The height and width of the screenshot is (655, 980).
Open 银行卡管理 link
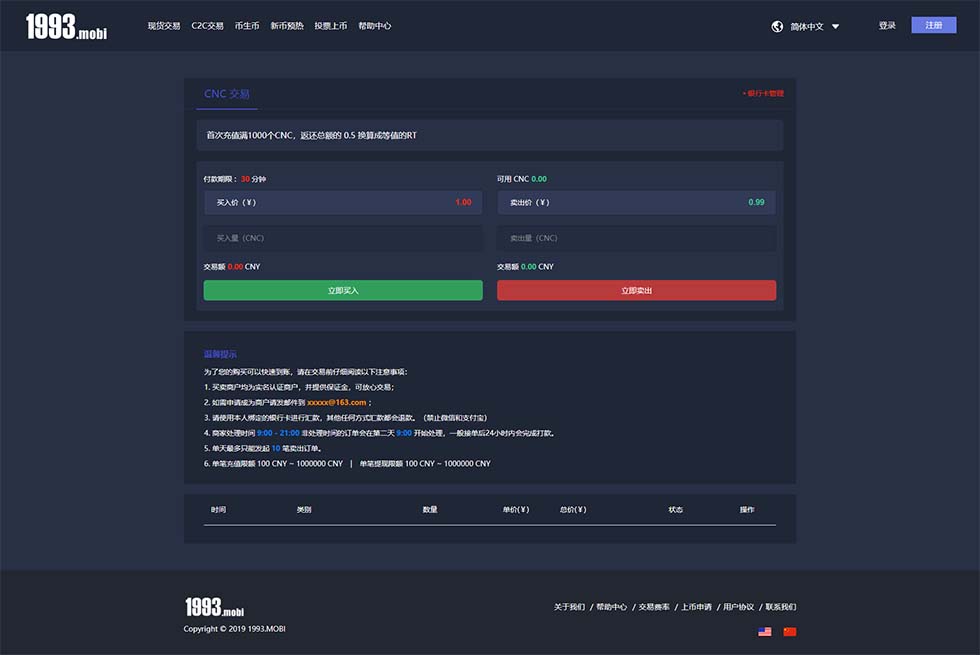(x=764, y=93)
